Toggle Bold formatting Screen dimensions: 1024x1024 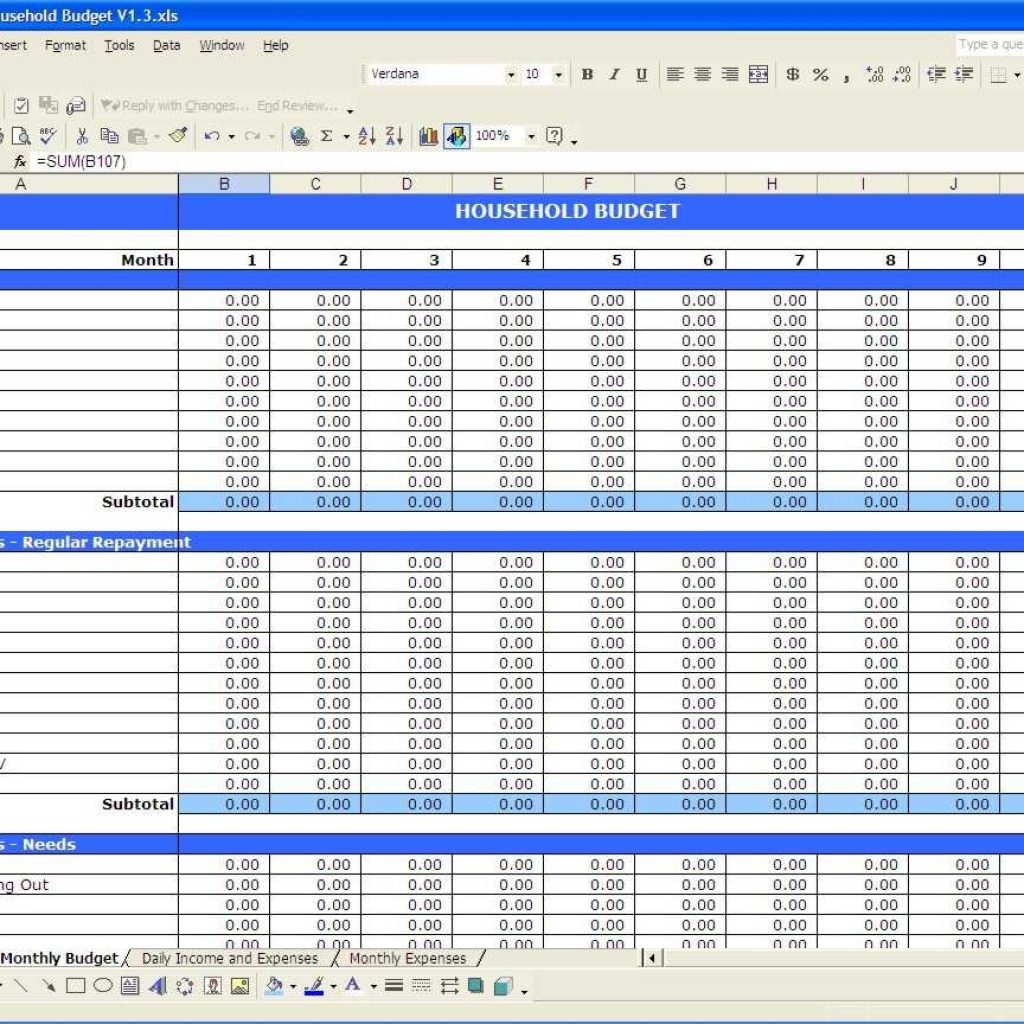click(587, 74)
